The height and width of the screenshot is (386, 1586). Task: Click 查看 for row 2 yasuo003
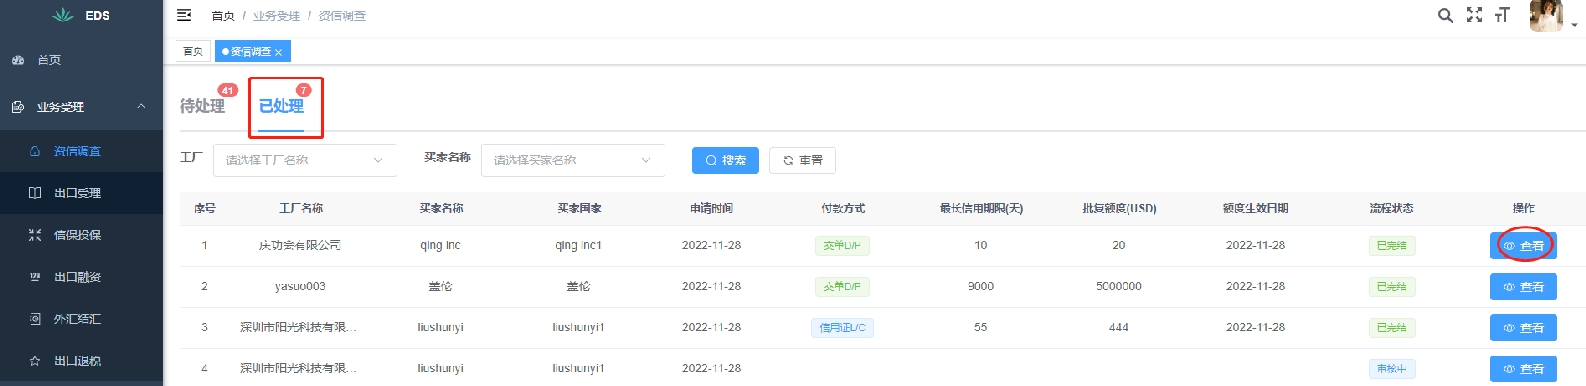[x=1523, y=287]
